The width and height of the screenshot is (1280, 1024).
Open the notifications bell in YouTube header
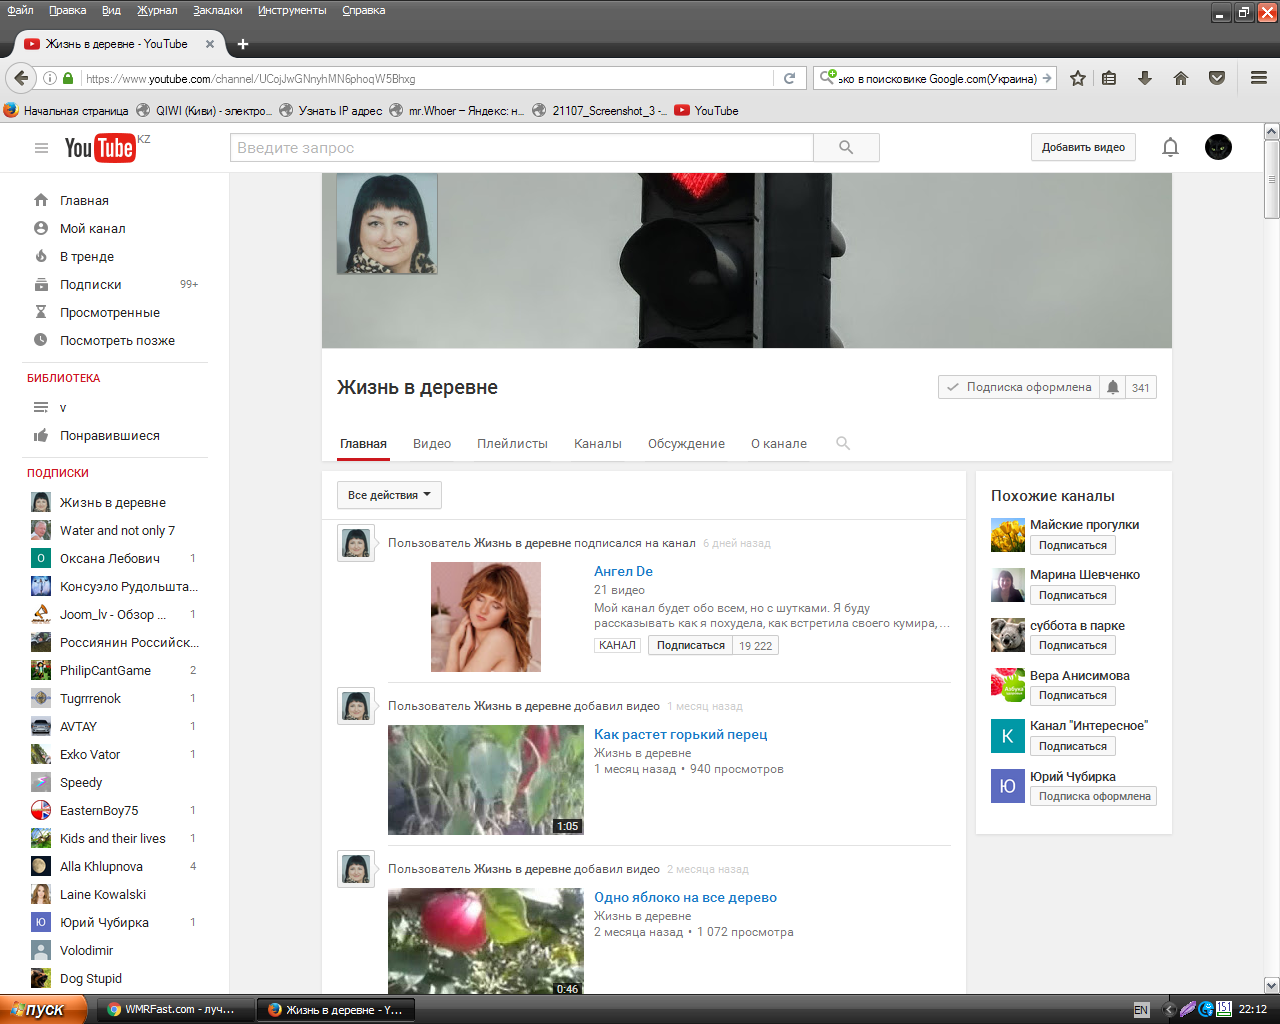point(1170,148)
